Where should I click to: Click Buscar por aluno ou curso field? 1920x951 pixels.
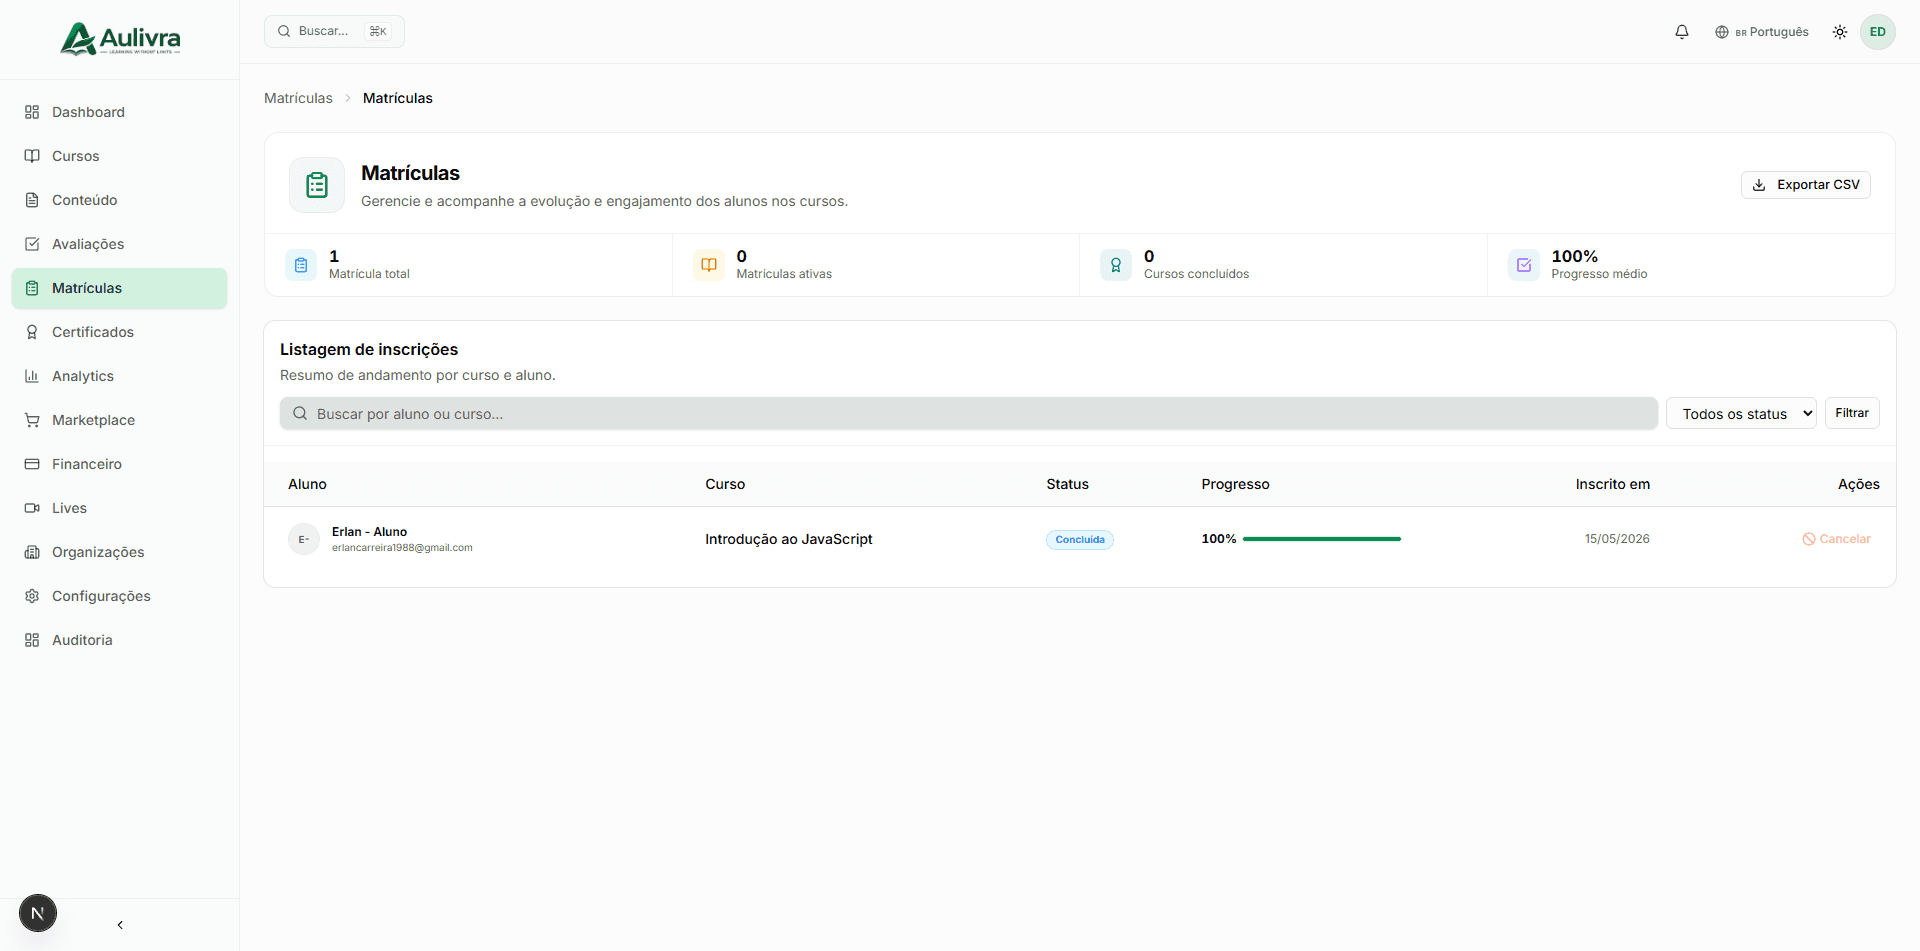968,413
